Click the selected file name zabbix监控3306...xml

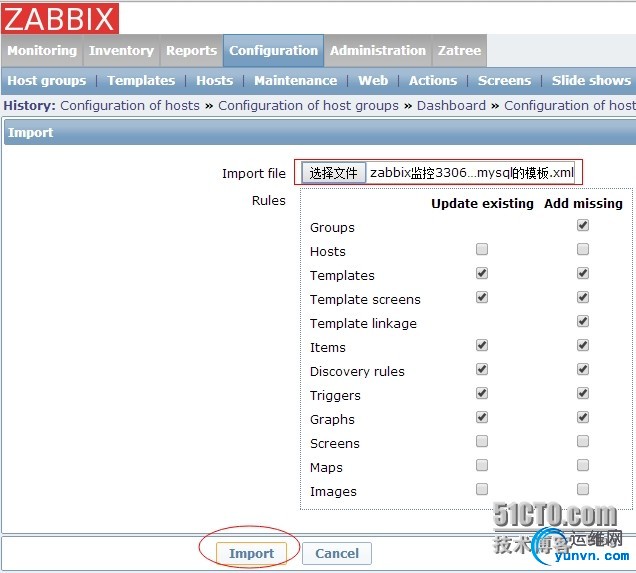(471, 173)
